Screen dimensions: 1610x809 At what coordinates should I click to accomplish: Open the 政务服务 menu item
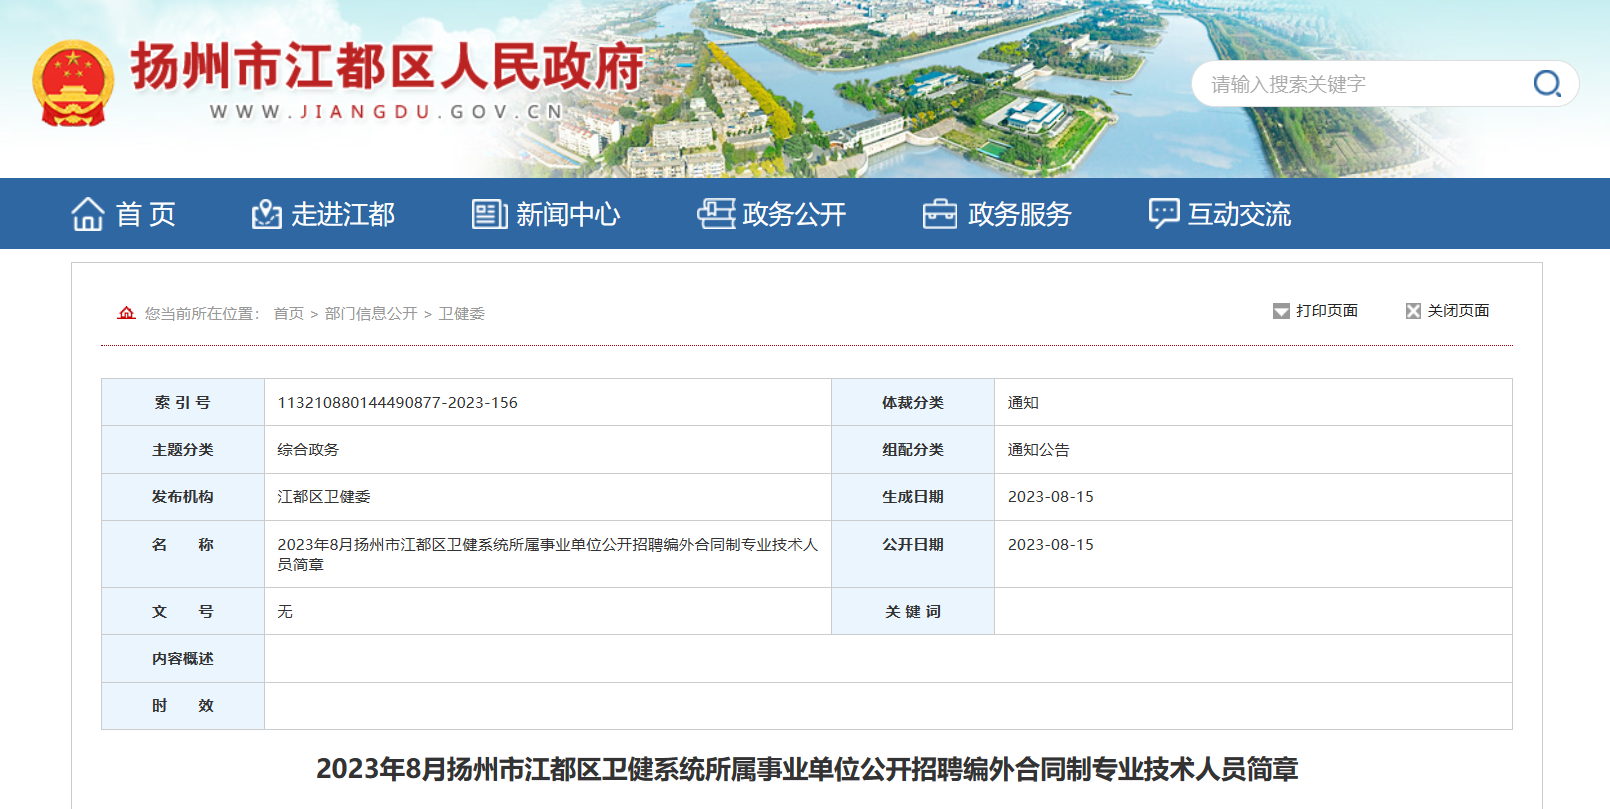(x=1019, y=214)
